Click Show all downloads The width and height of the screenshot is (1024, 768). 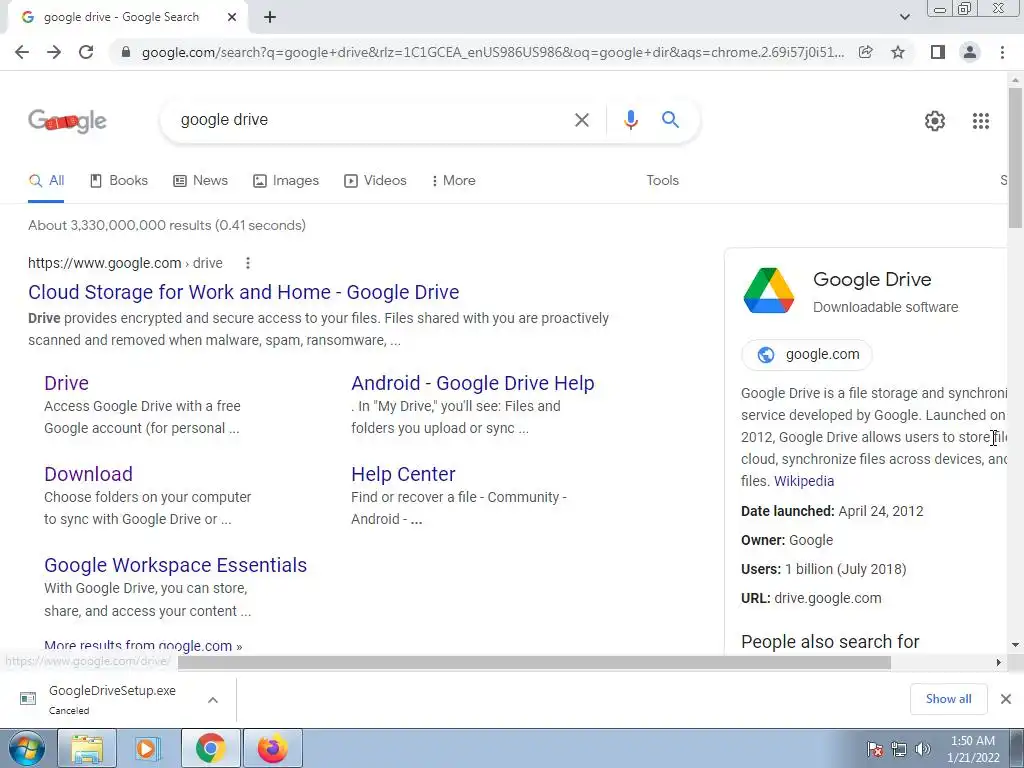coord(948,699)
